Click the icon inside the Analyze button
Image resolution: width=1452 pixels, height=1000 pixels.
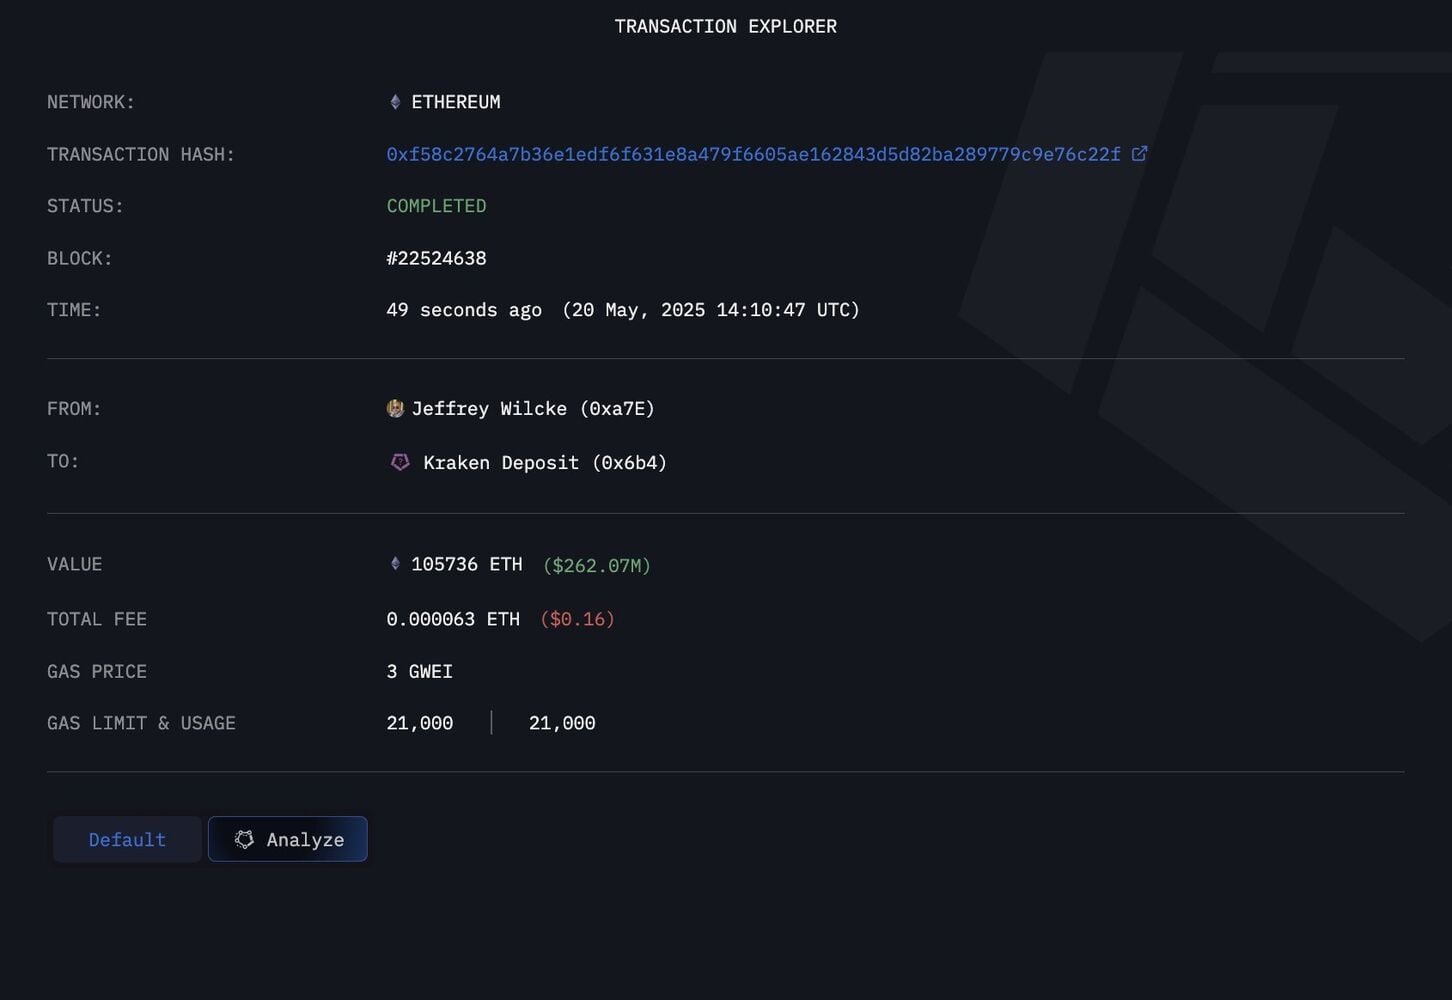pos(244,839)
